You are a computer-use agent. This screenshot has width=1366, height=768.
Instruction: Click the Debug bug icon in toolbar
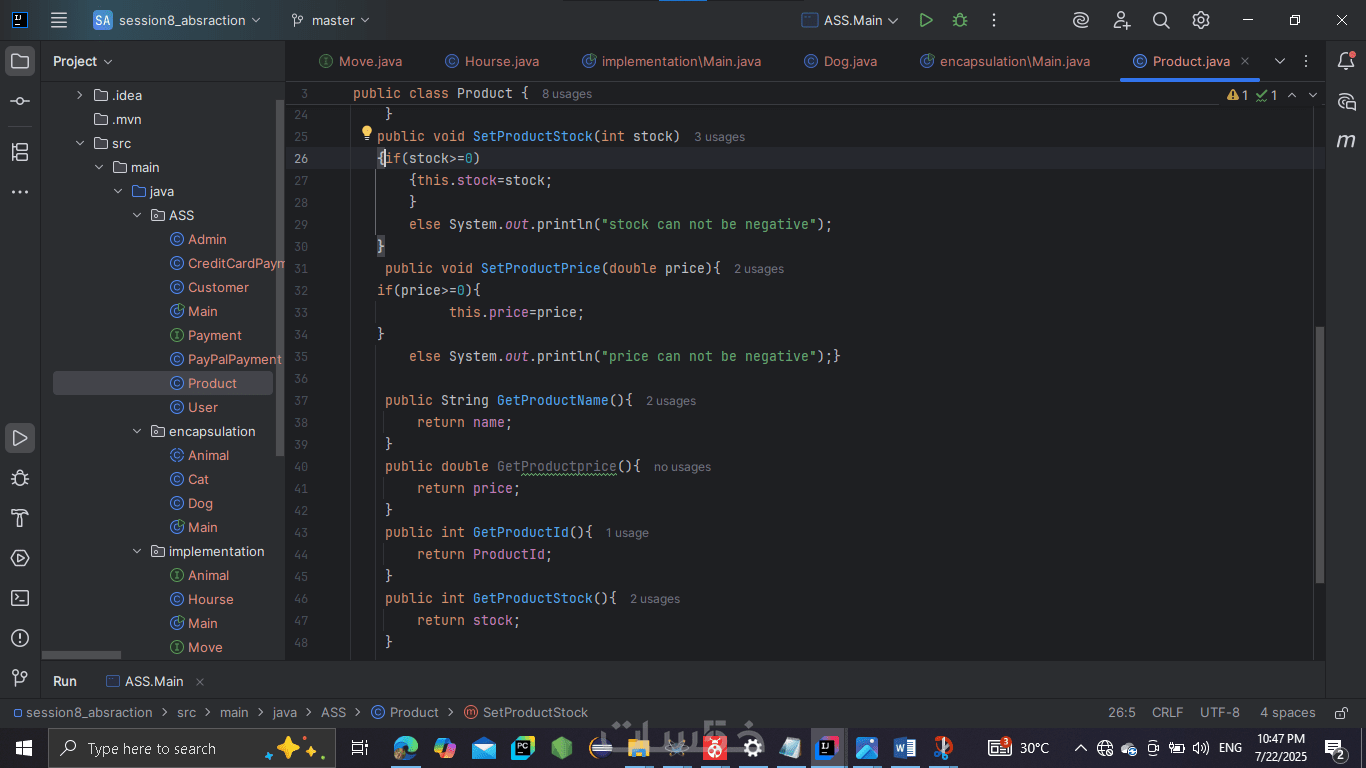[960, 20]
